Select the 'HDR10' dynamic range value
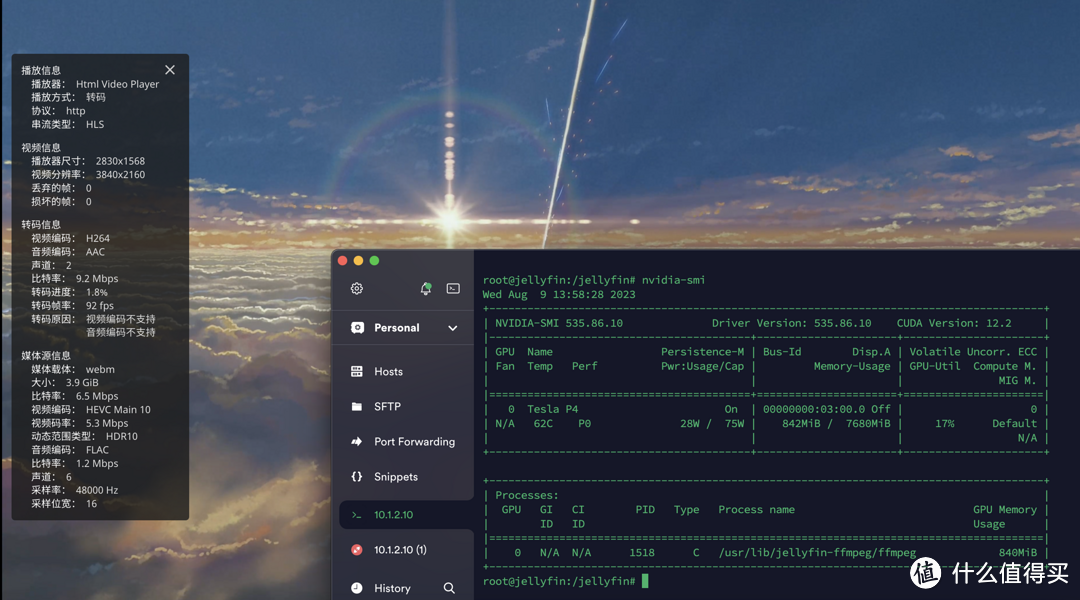 pos(121,436)
